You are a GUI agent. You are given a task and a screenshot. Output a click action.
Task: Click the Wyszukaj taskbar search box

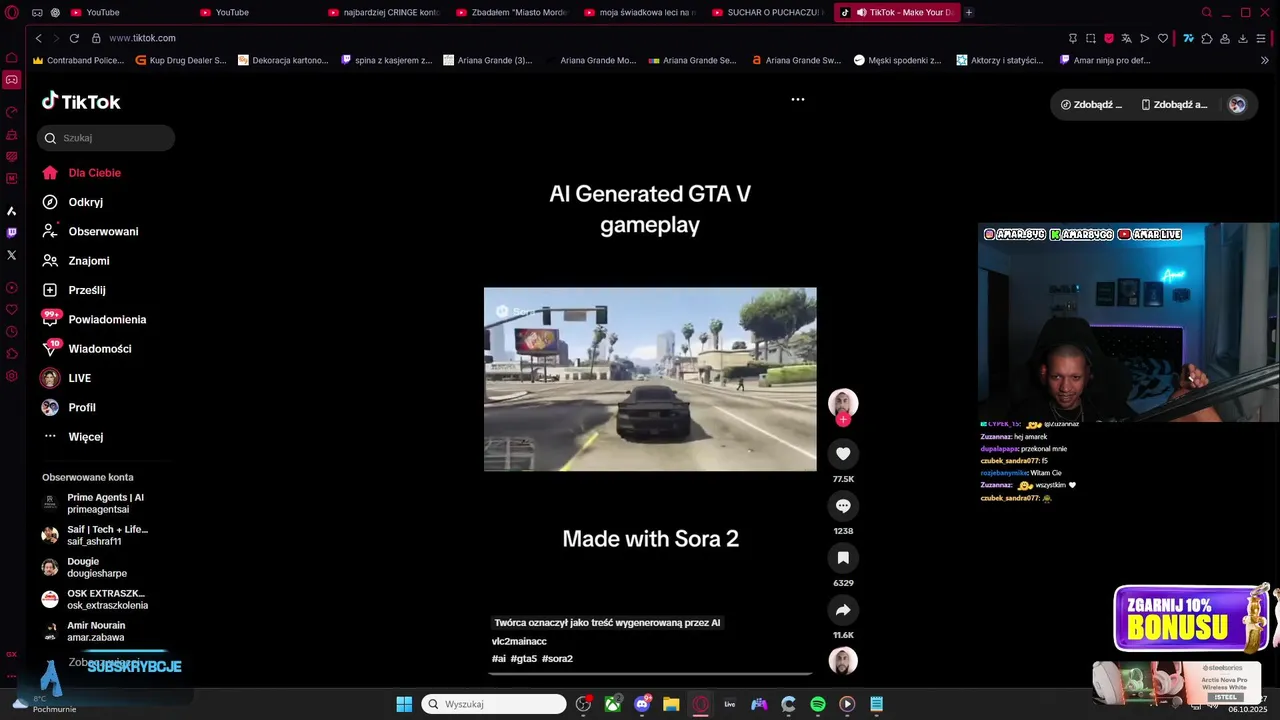point(494,704)
